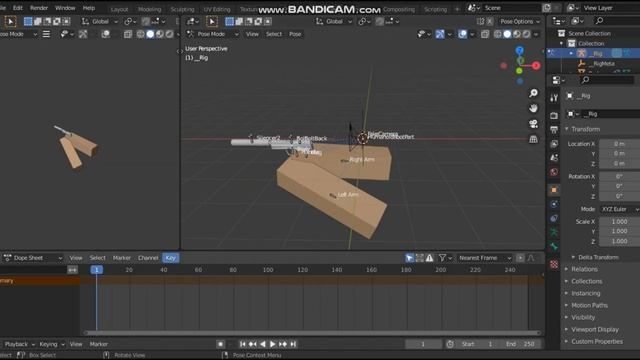Open the Pose menu in viewport header
640x360 pixels.
295,34
